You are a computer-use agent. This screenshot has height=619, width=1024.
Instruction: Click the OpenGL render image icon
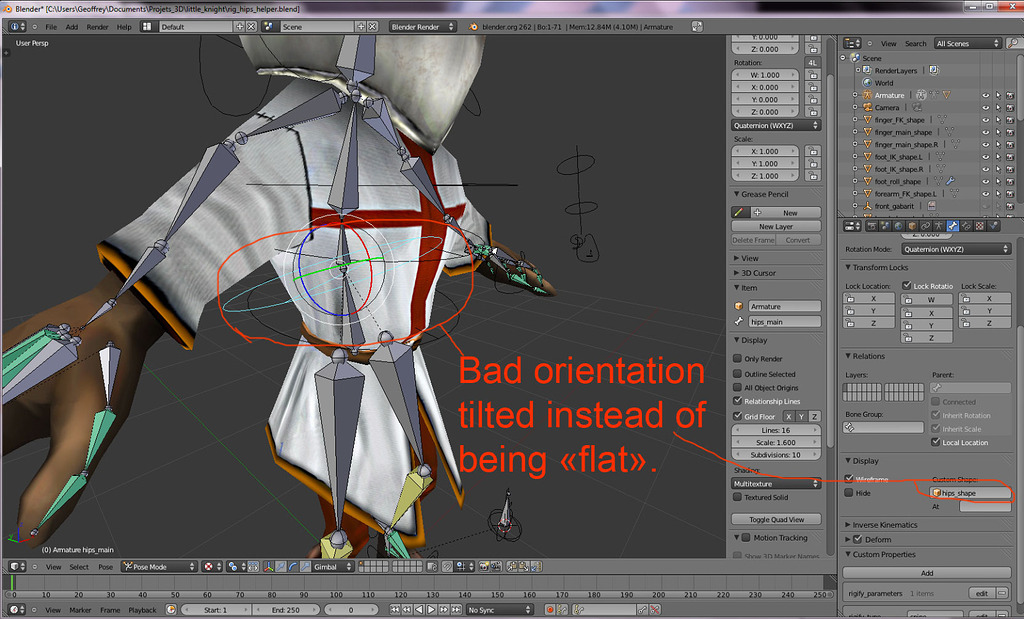[x=484, y=566]
